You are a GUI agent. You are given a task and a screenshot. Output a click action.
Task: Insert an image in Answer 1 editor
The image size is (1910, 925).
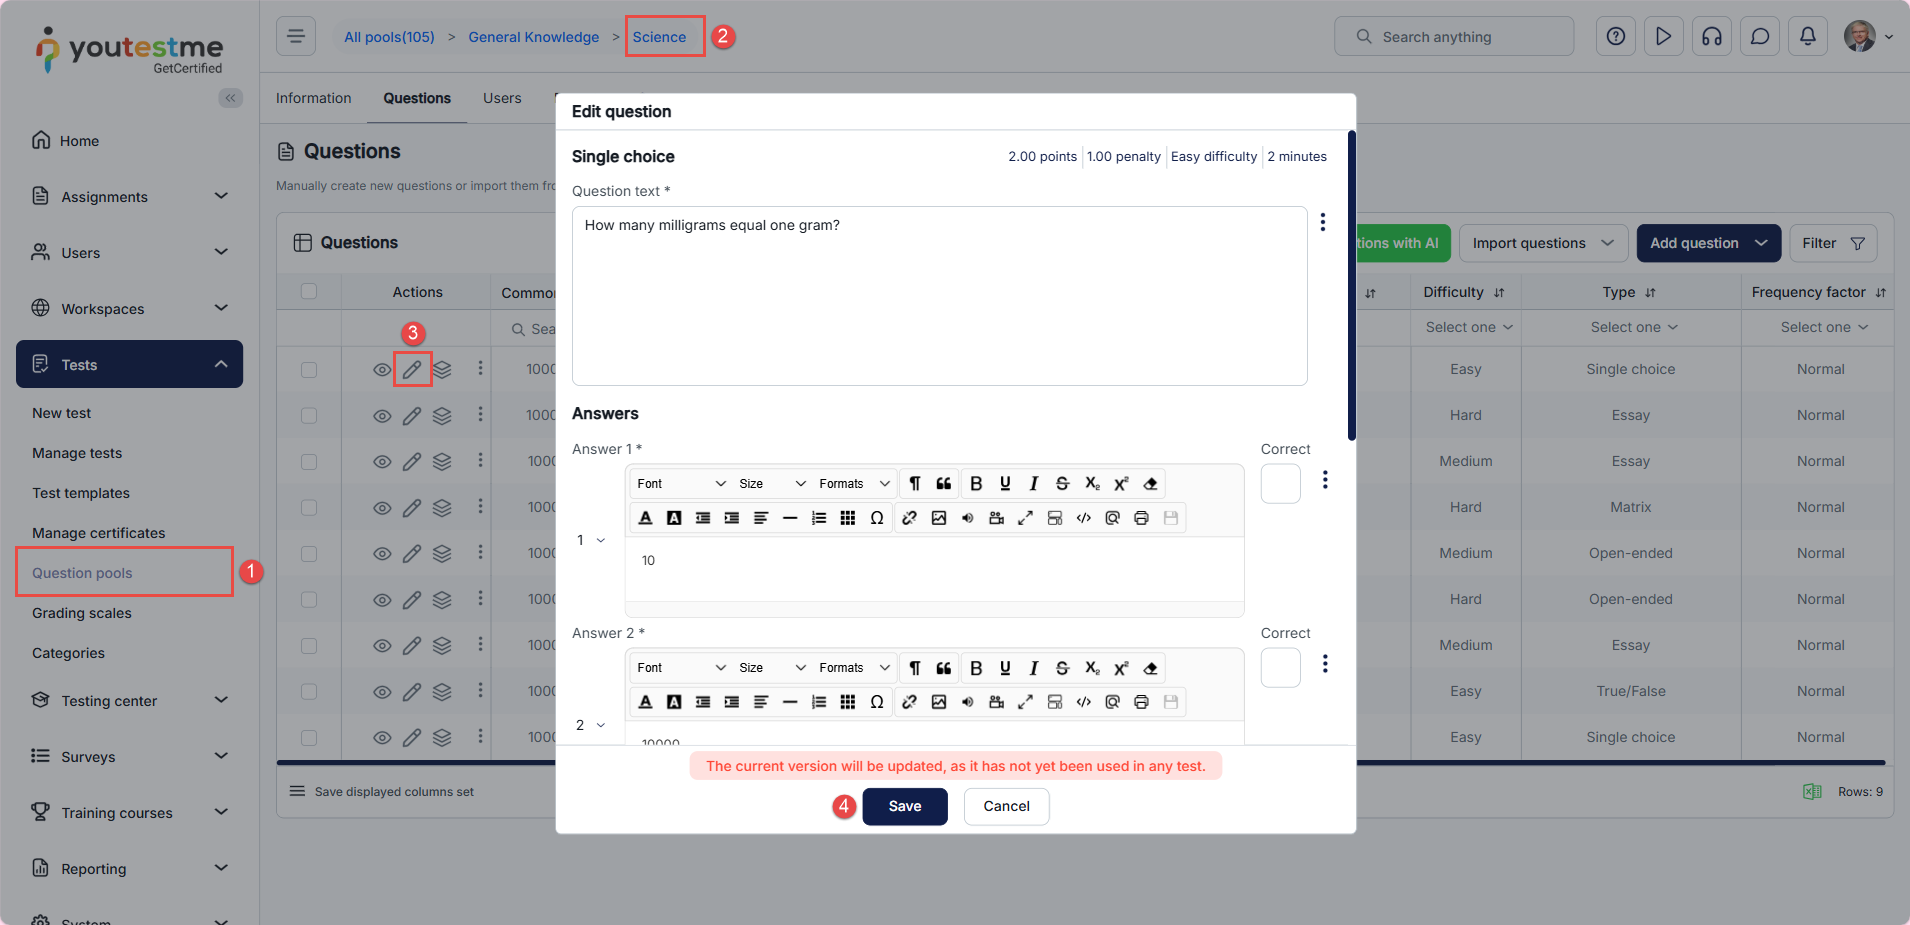pyautogui.click(x=938, y=518)
